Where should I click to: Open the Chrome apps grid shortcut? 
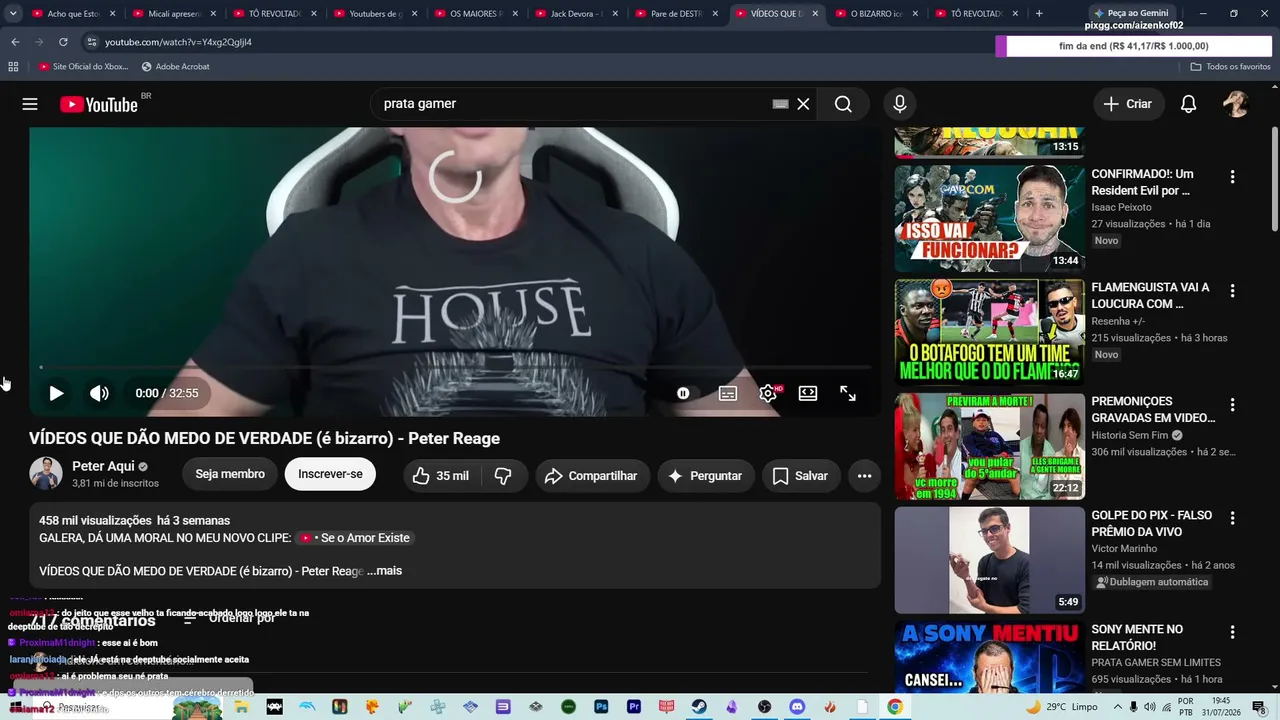[13, 67]
